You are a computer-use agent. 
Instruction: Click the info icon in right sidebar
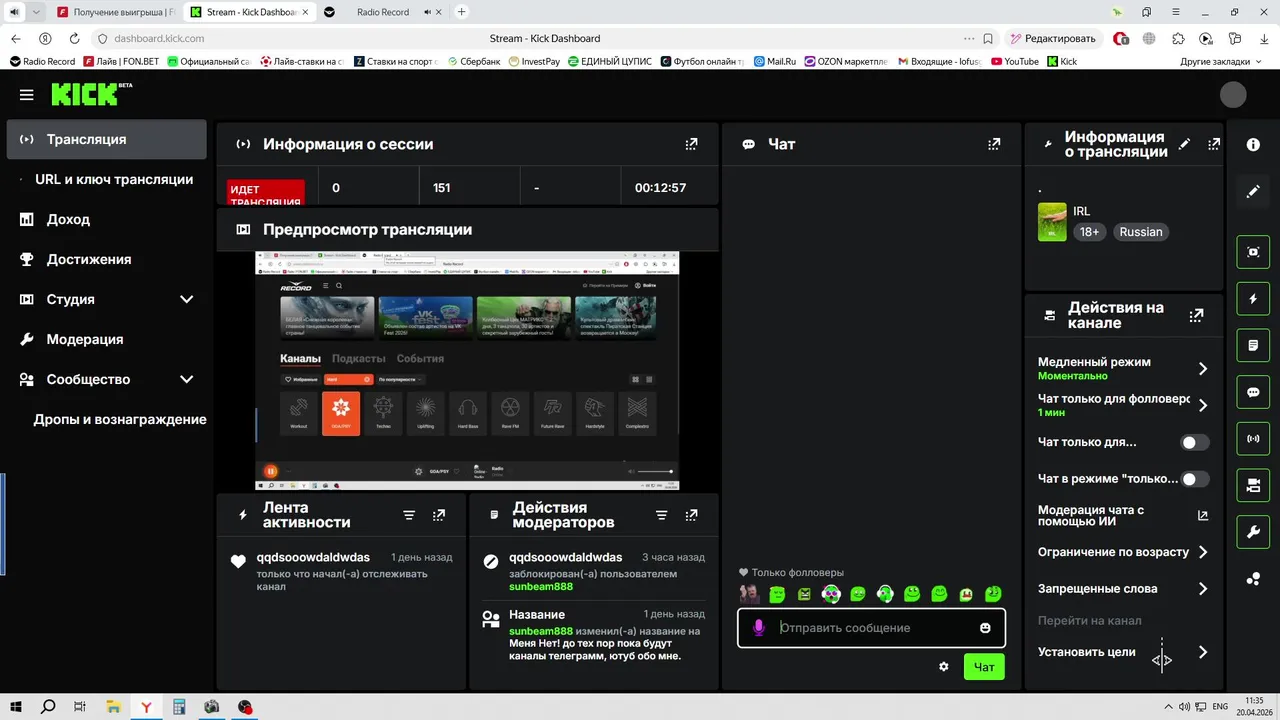(1253, 144)
